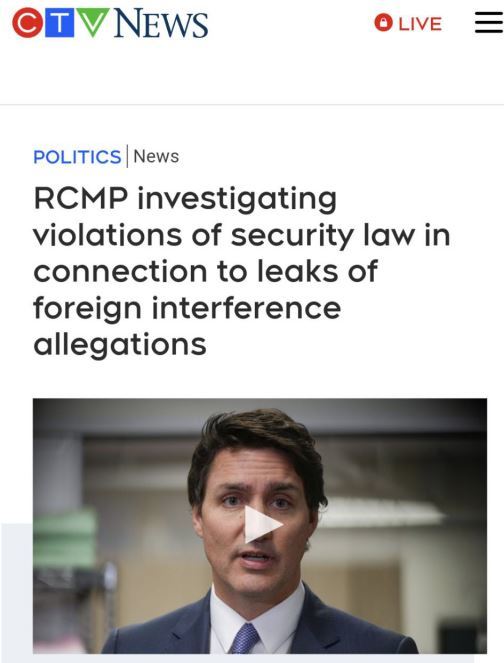
Task: Click the green V triangle in logo
Action: click(x=93, y=22)
